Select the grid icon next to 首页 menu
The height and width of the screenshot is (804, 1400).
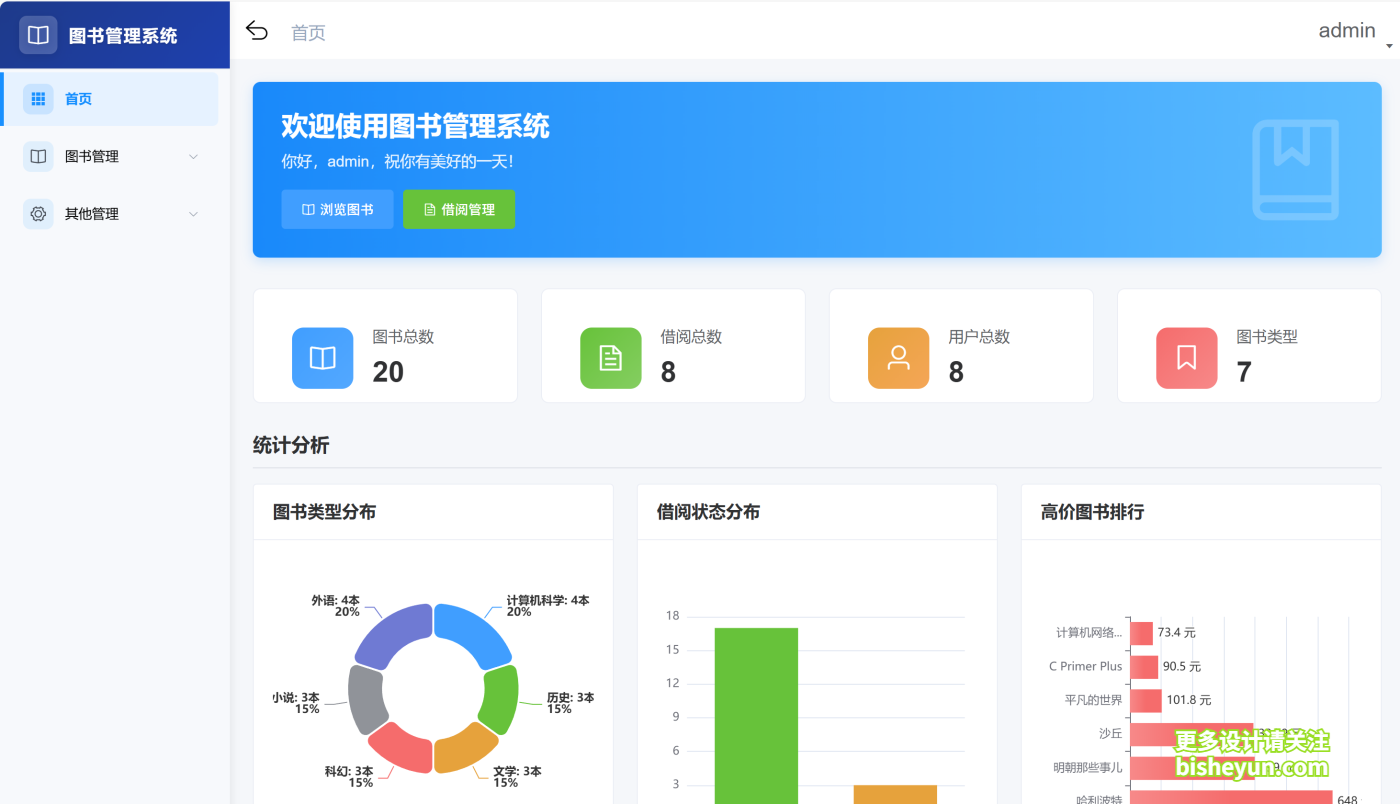pyautogui.click(x=38, y=98)
